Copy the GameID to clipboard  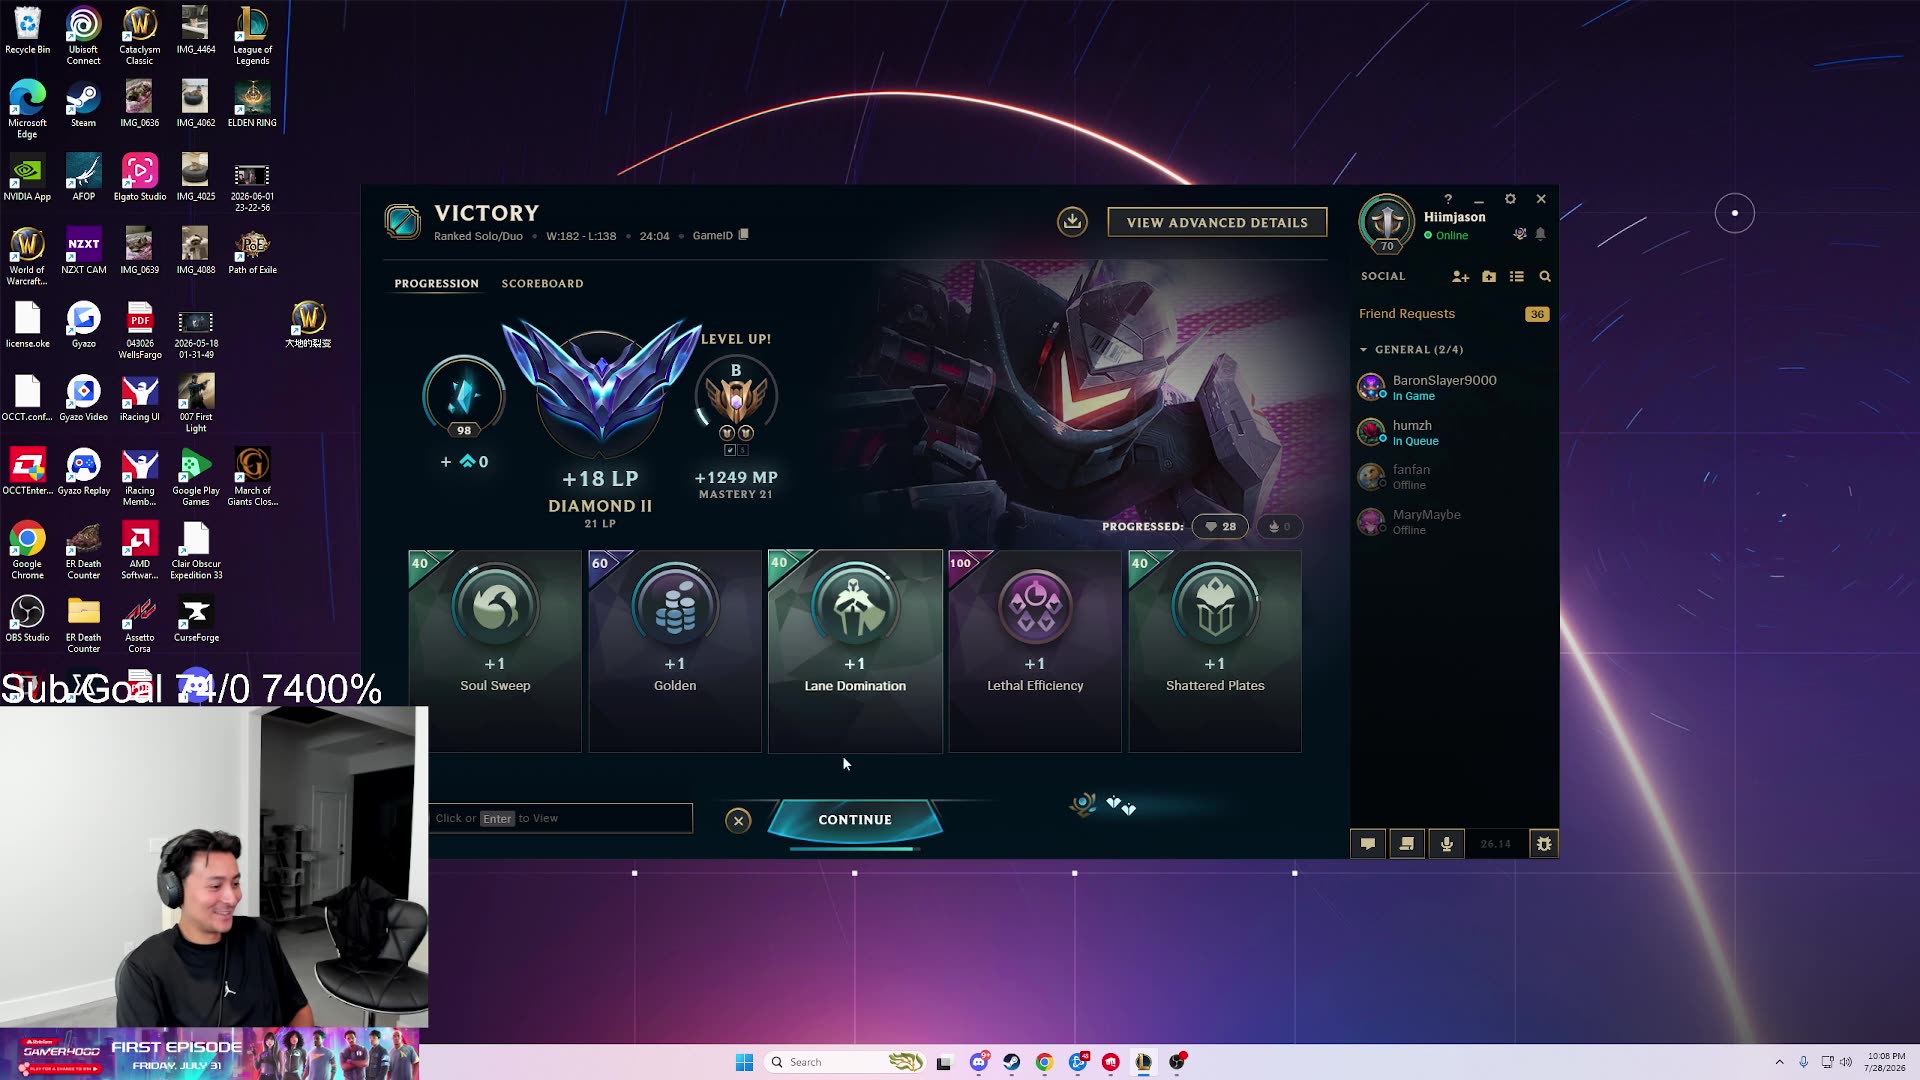[x=743, y=235]
